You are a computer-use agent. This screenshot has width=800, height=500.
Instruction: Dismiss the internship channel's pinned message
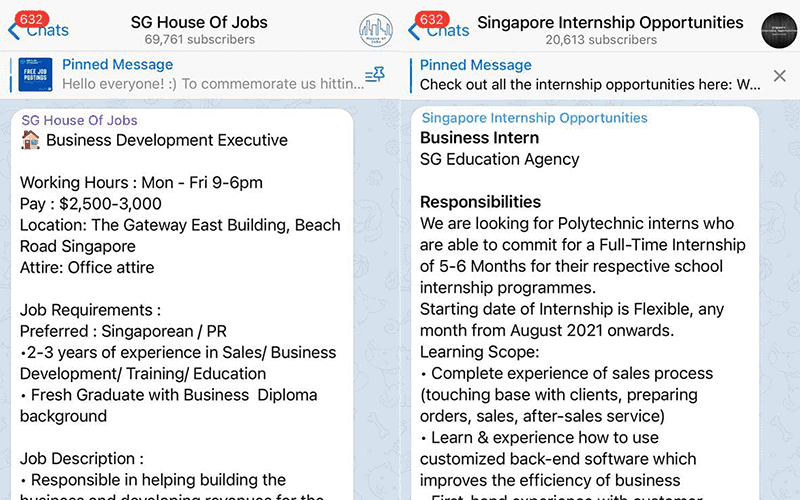780,75
